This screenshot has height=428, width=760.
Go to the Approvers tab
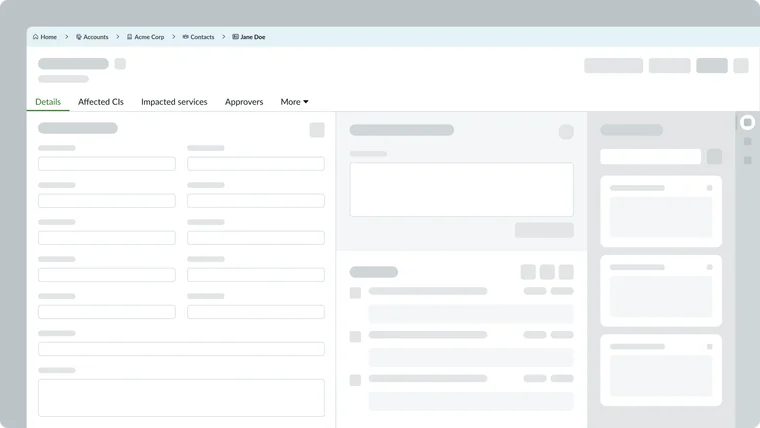244,102
